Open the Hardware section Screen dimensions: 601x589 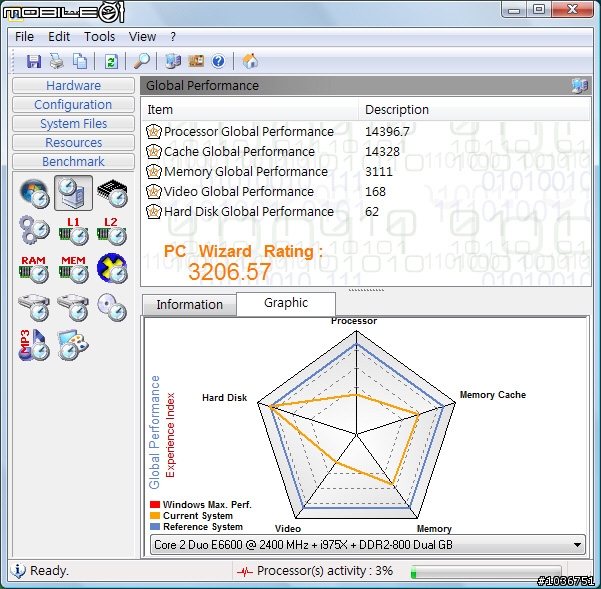[73, 85]
